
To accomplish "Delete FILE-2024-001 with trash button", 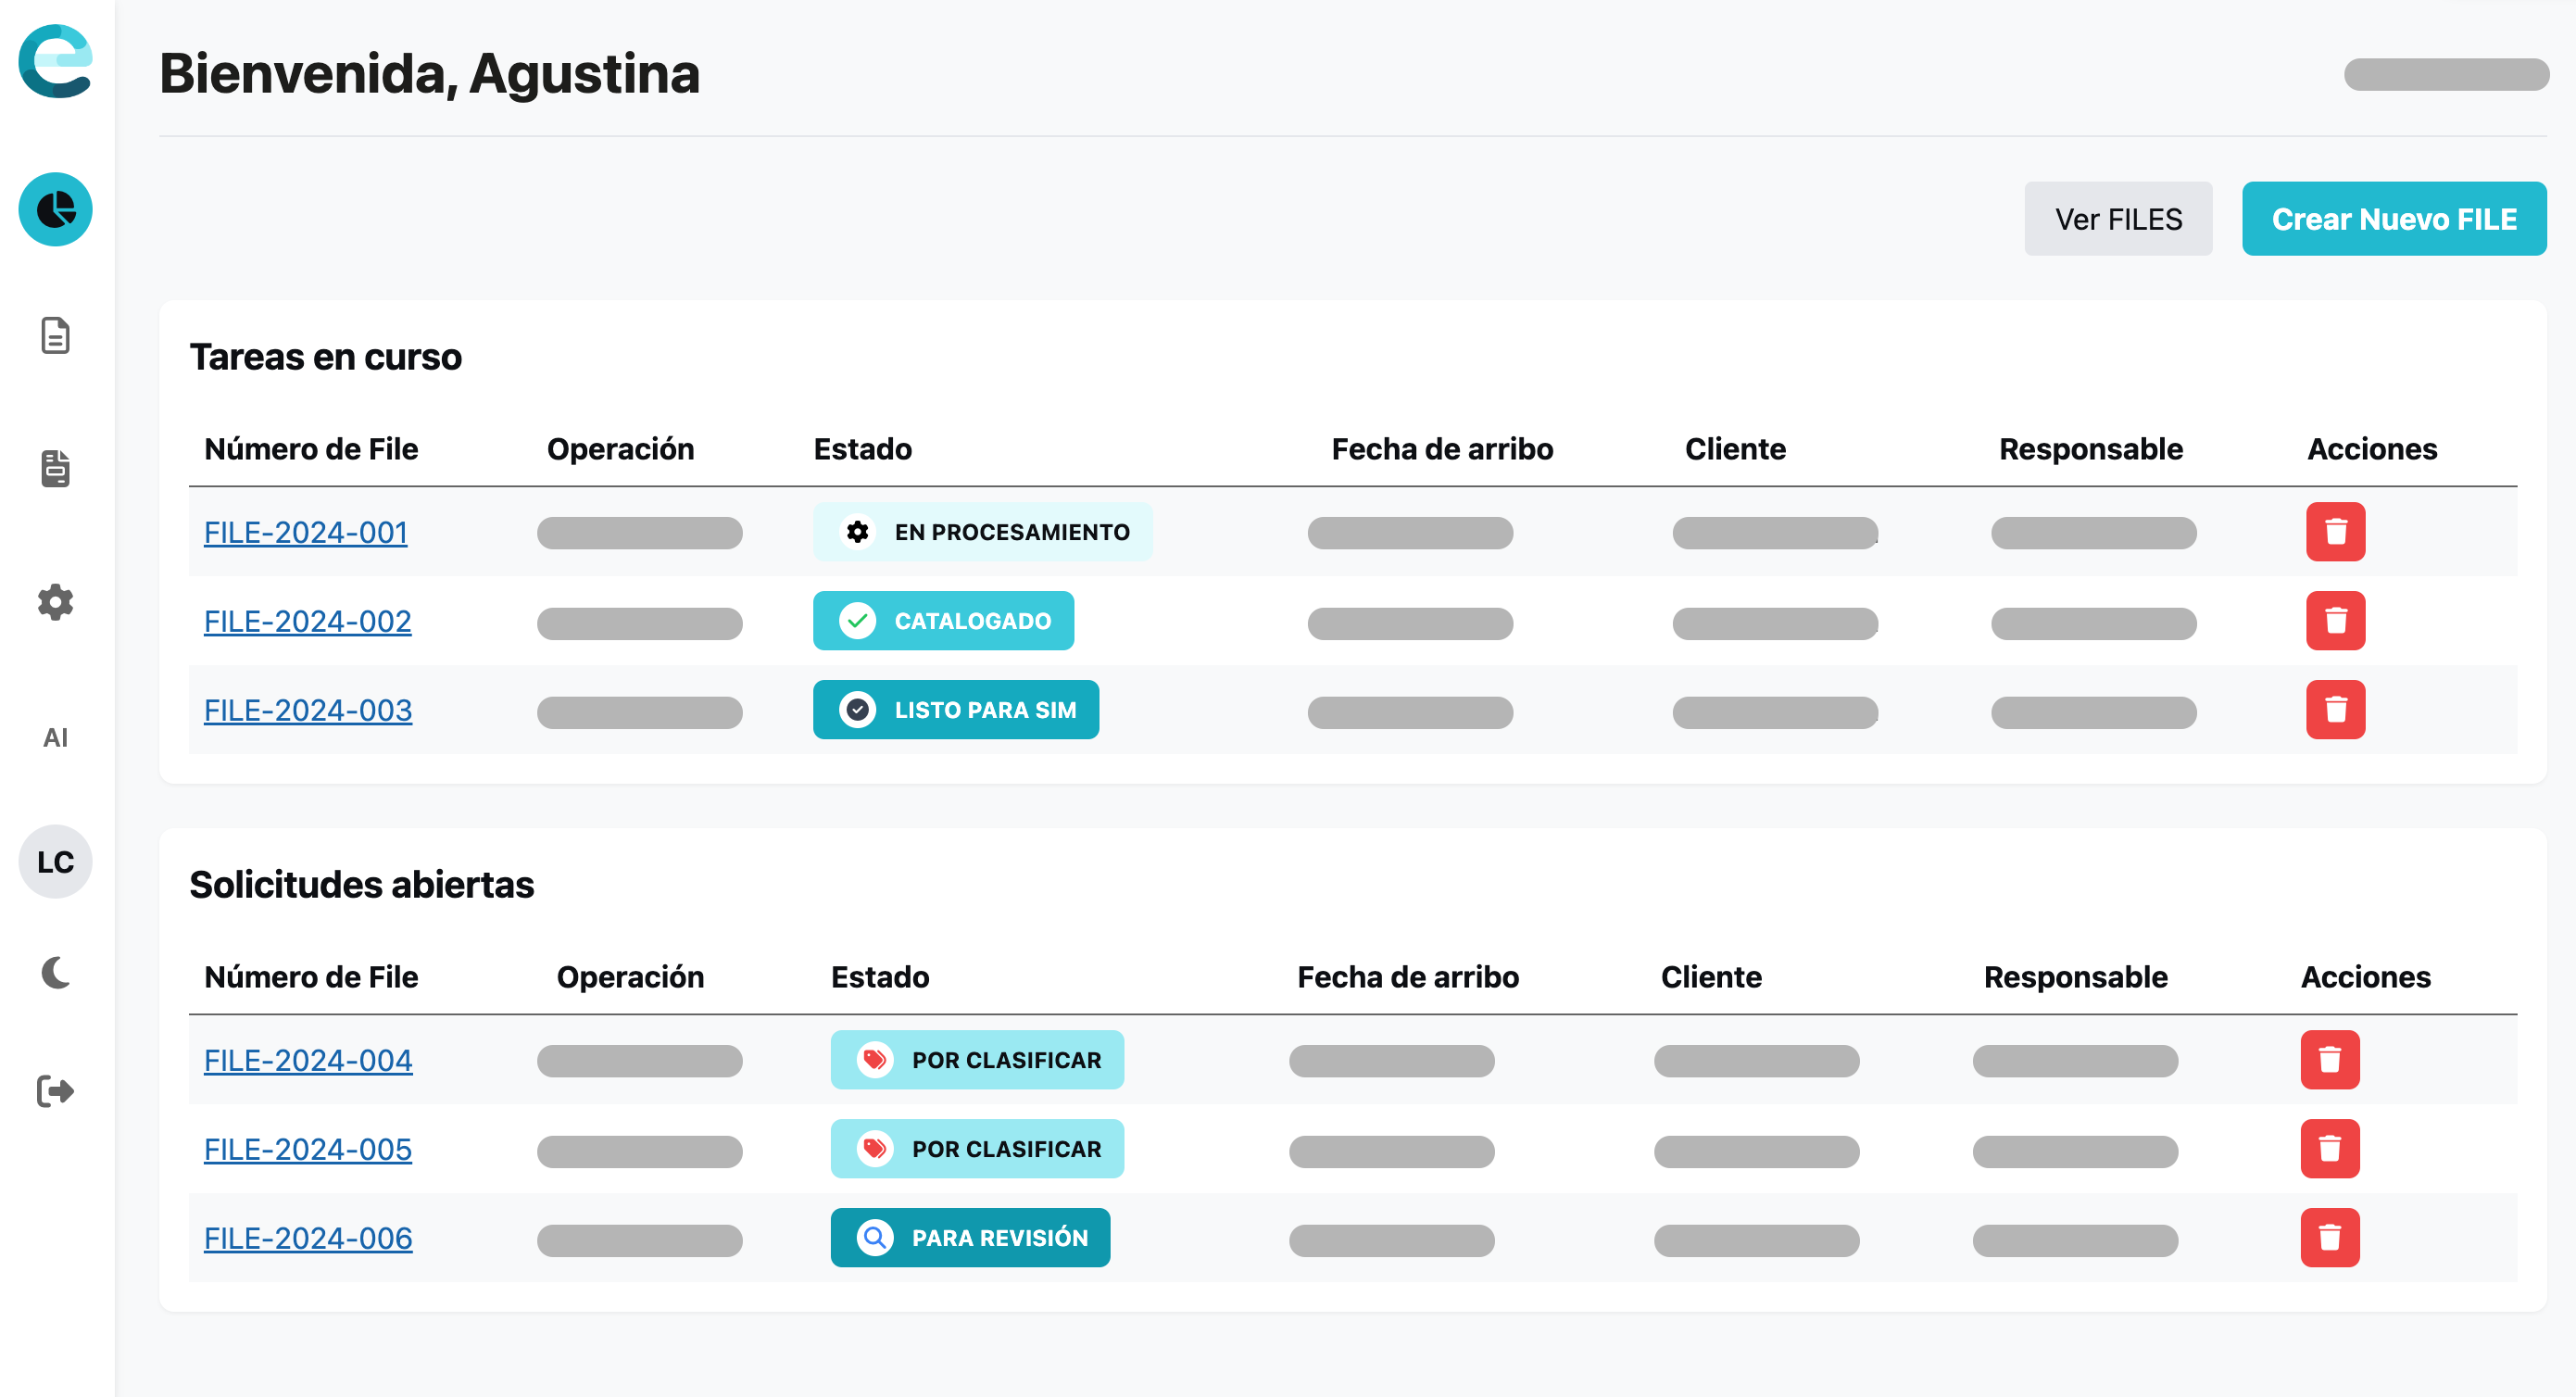I will coord(2335,531).
